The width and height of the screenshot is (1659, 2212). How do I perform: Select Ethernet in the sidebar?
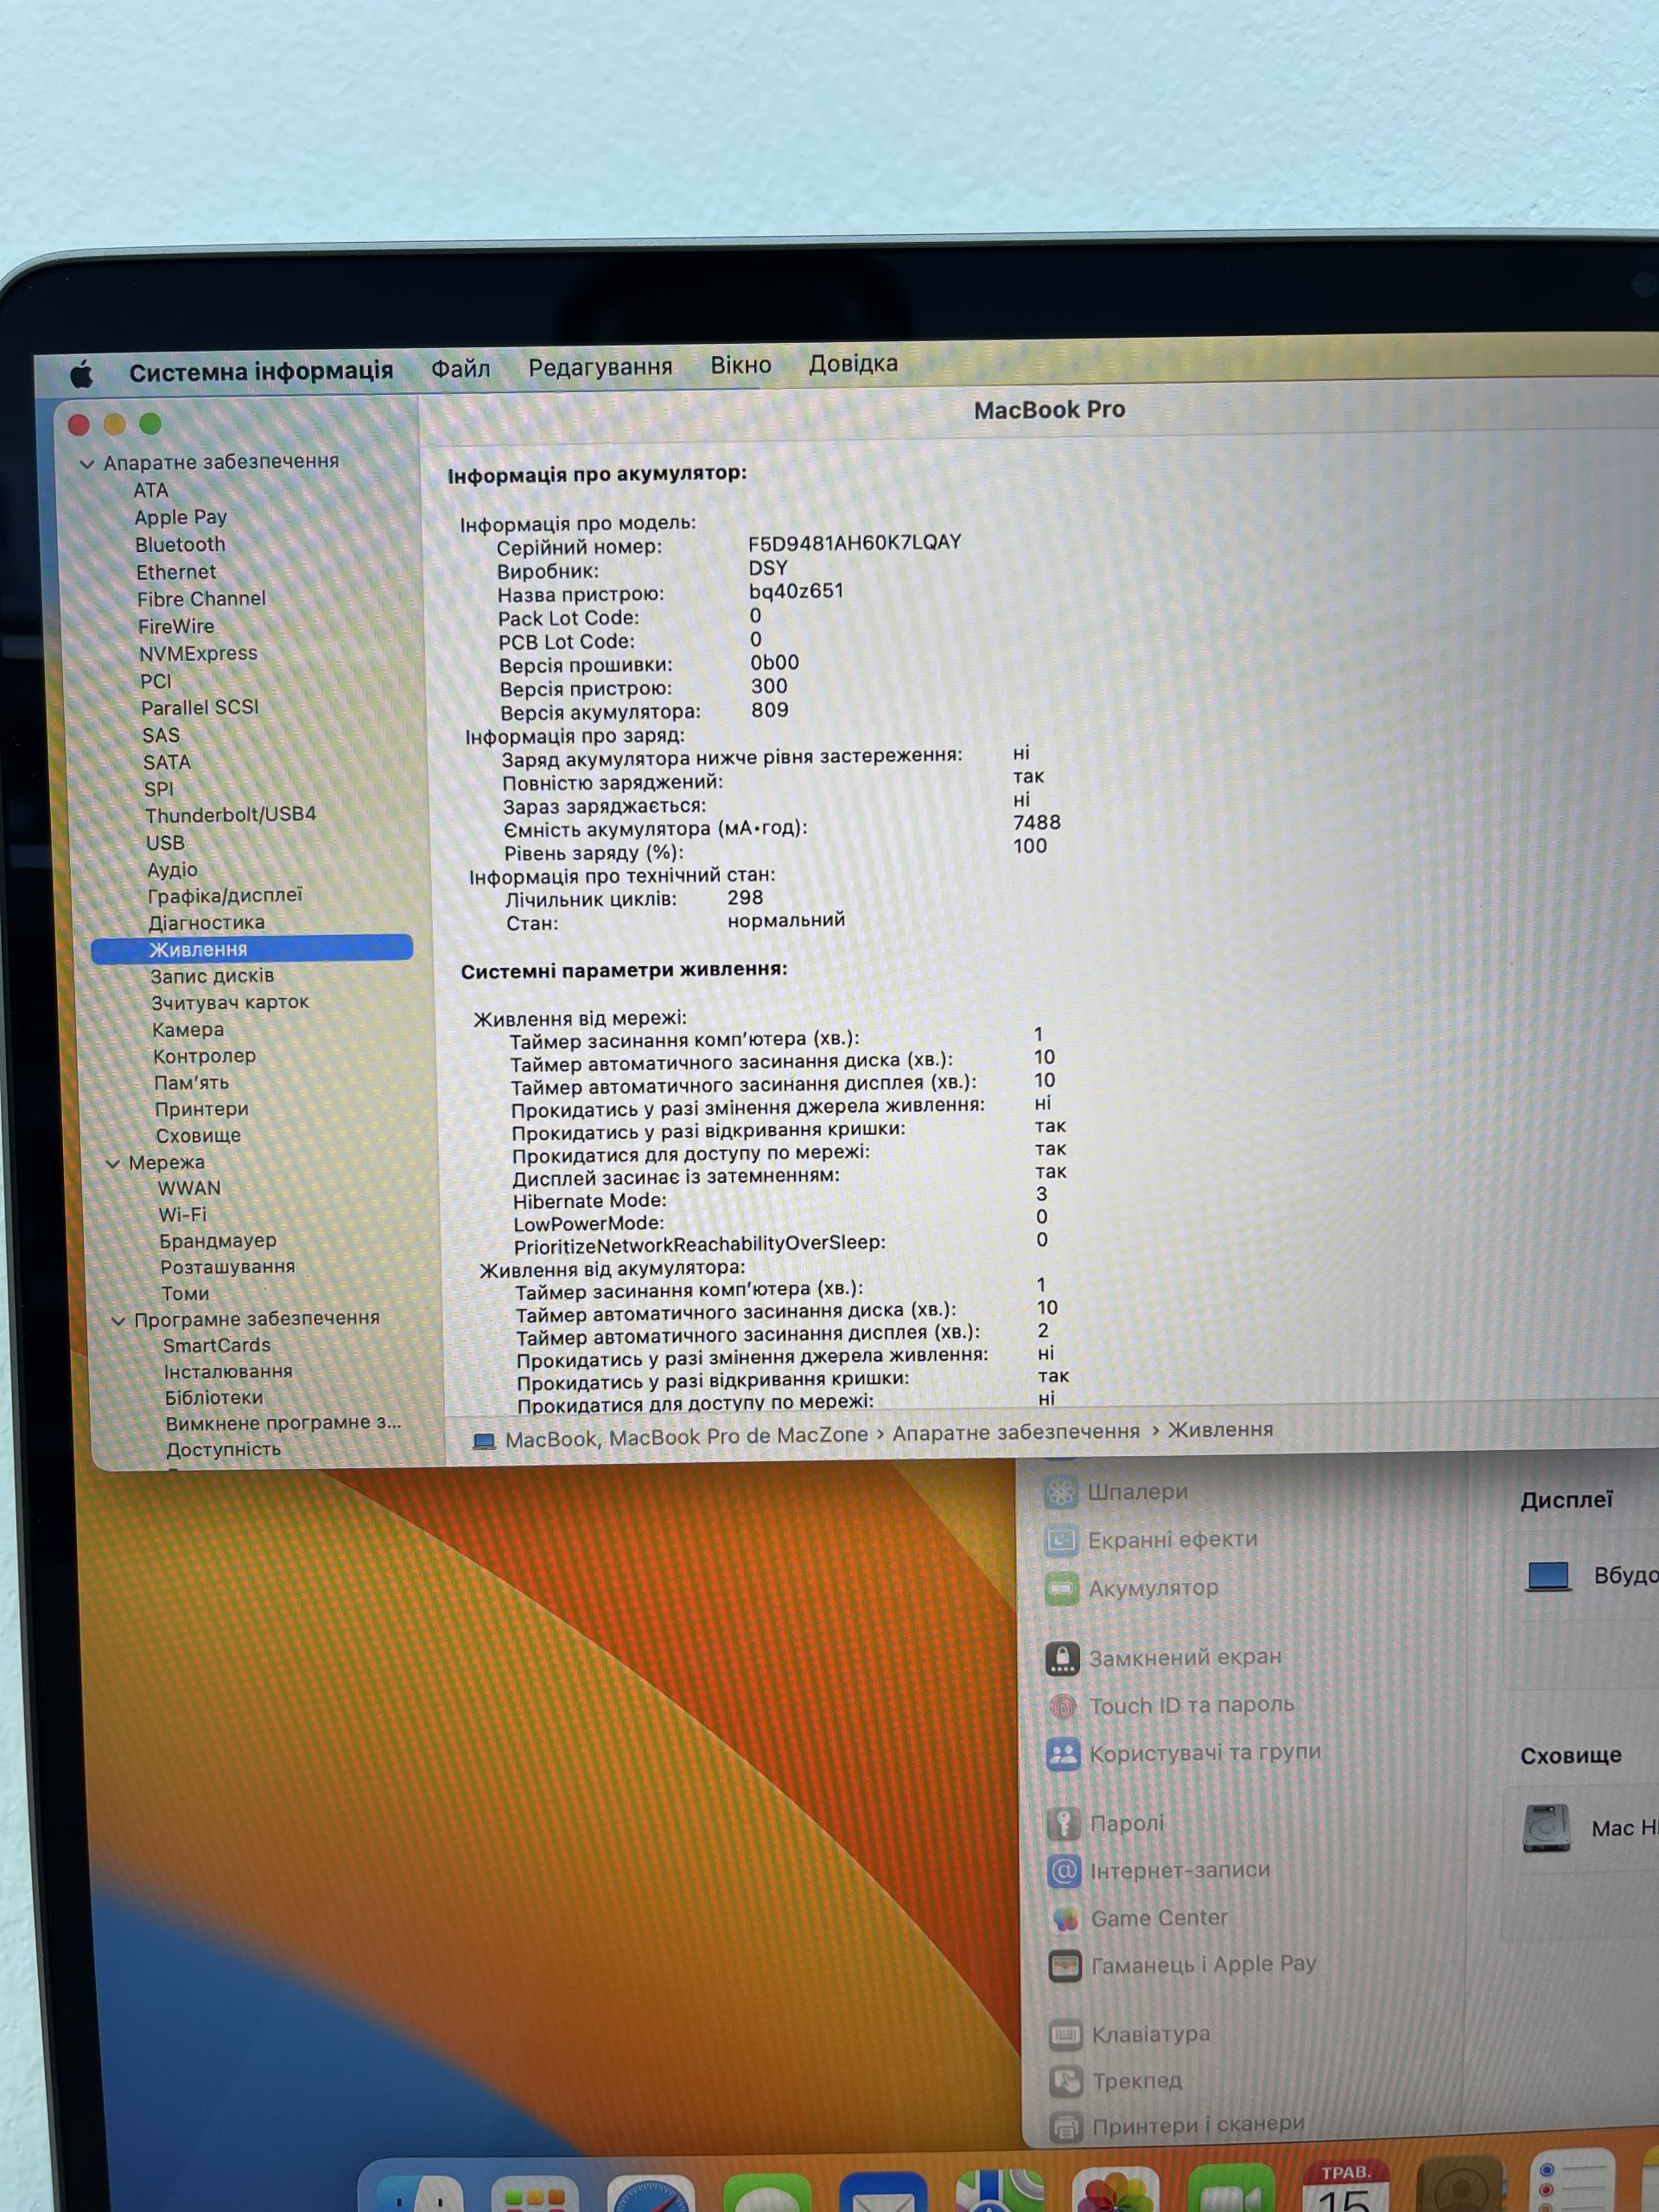click(176, 572)
